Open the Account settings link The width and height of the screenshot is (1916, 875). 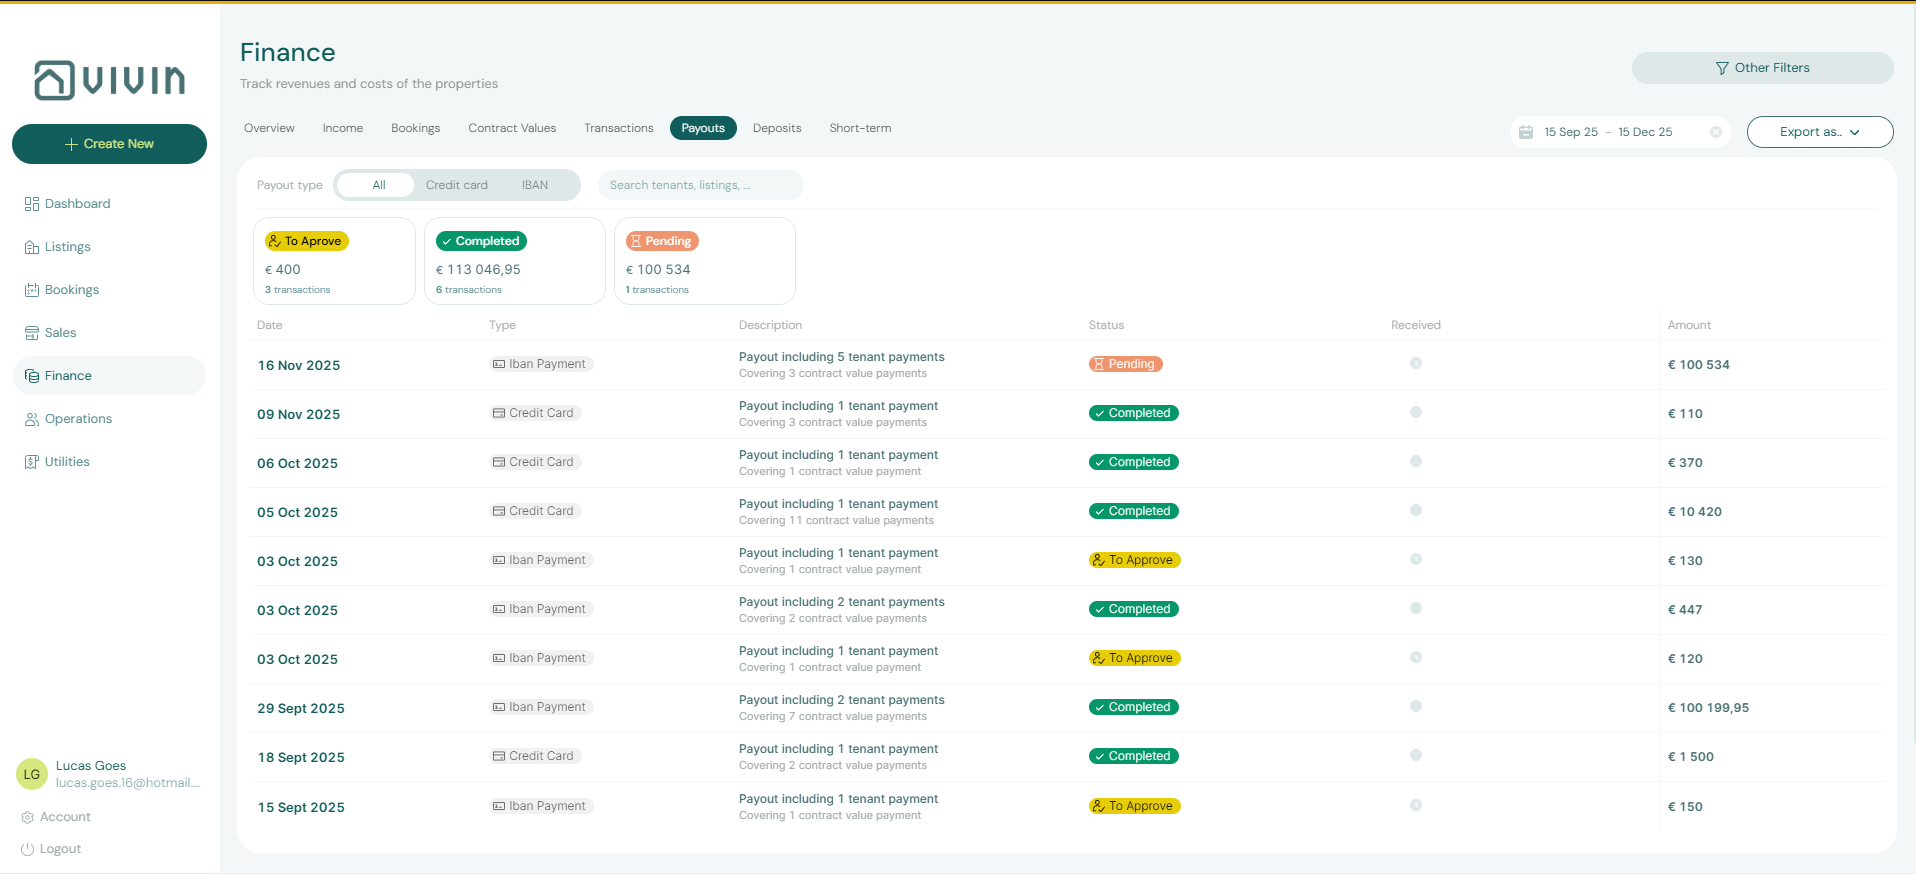pos(65,817)
